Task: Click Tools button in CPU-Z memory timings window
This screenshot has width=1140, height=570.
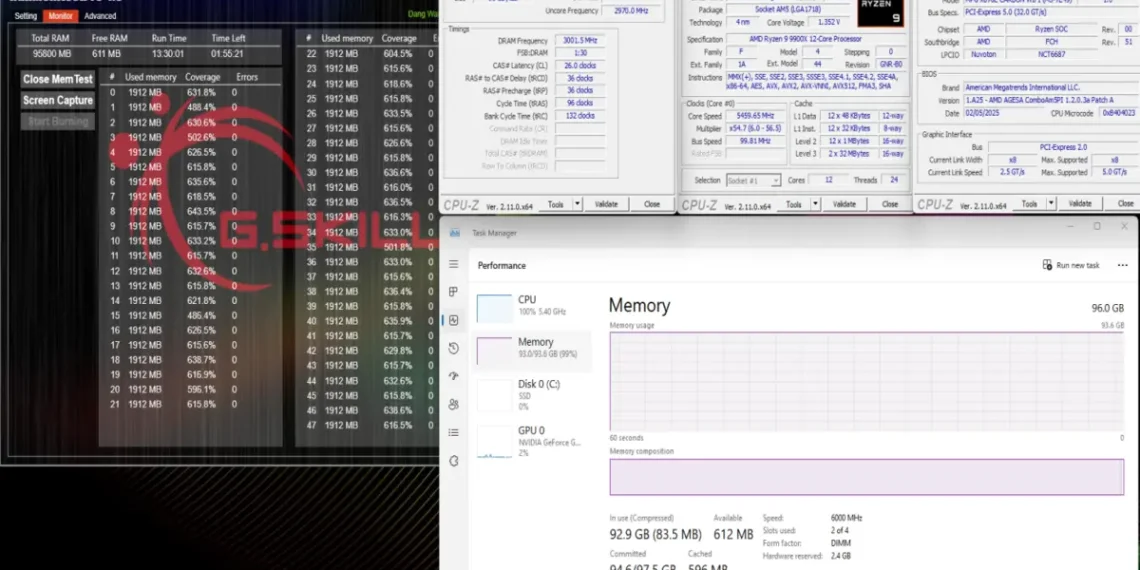Action: pos(556,204)
